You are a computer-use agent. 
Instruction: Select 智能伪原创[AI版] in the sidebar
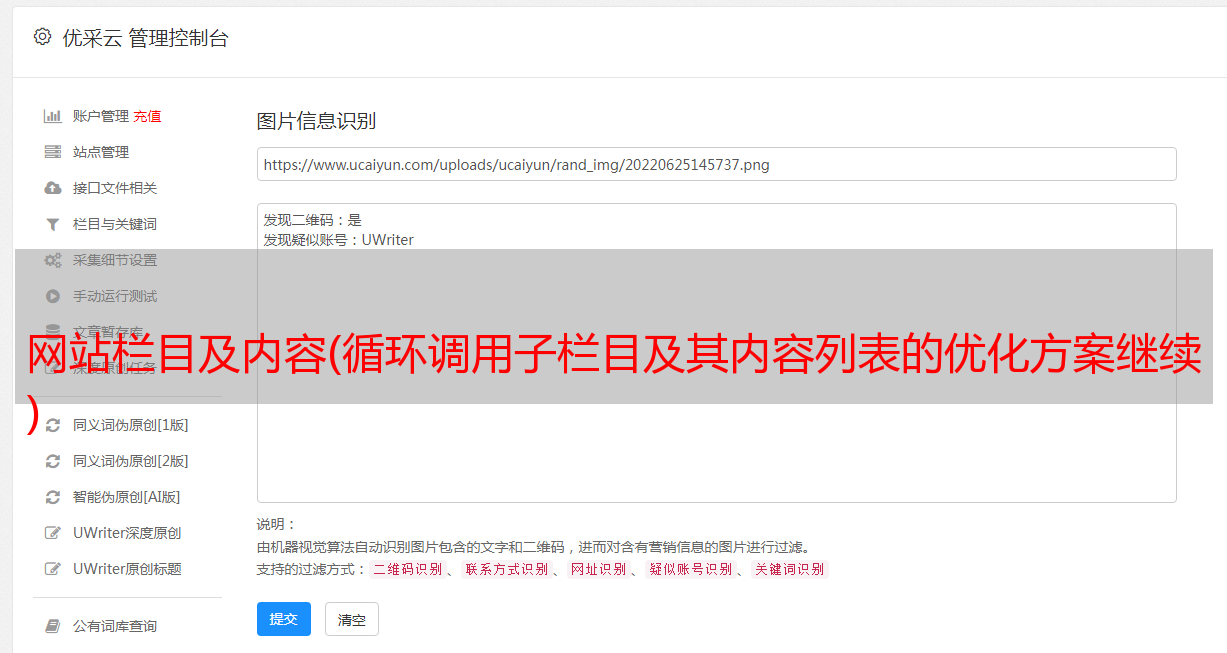pyautogui.click(x=127, y=497)
